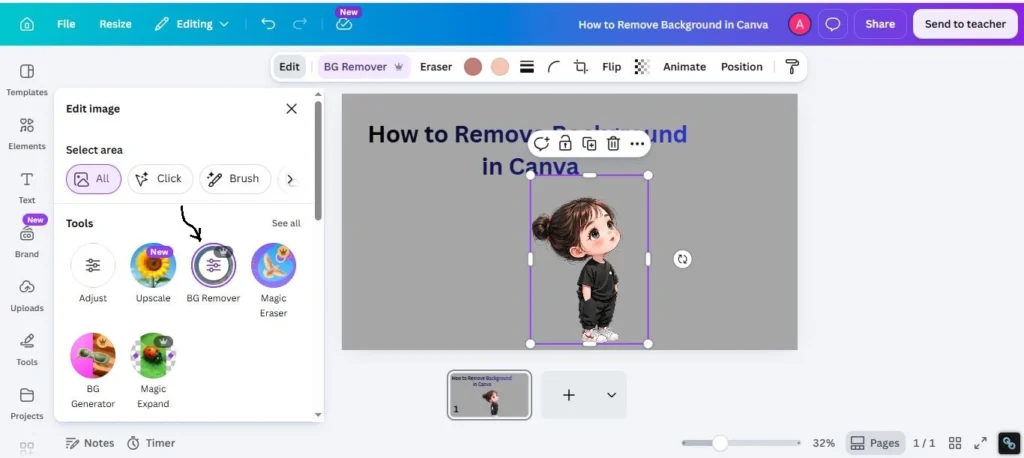Open BG Remover in Tools panel

214,273
